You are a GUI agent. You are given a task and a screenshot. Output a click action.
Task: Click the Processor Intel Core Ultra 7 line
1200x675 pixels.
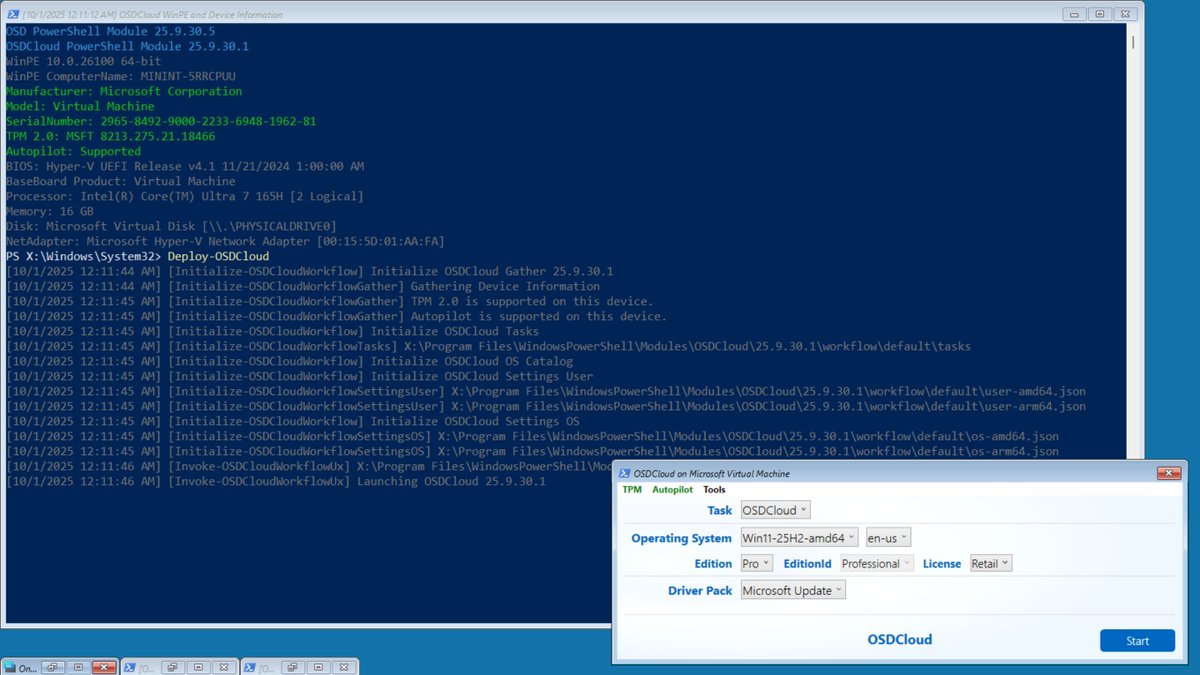pyautogui.click(x=185, y=197)
